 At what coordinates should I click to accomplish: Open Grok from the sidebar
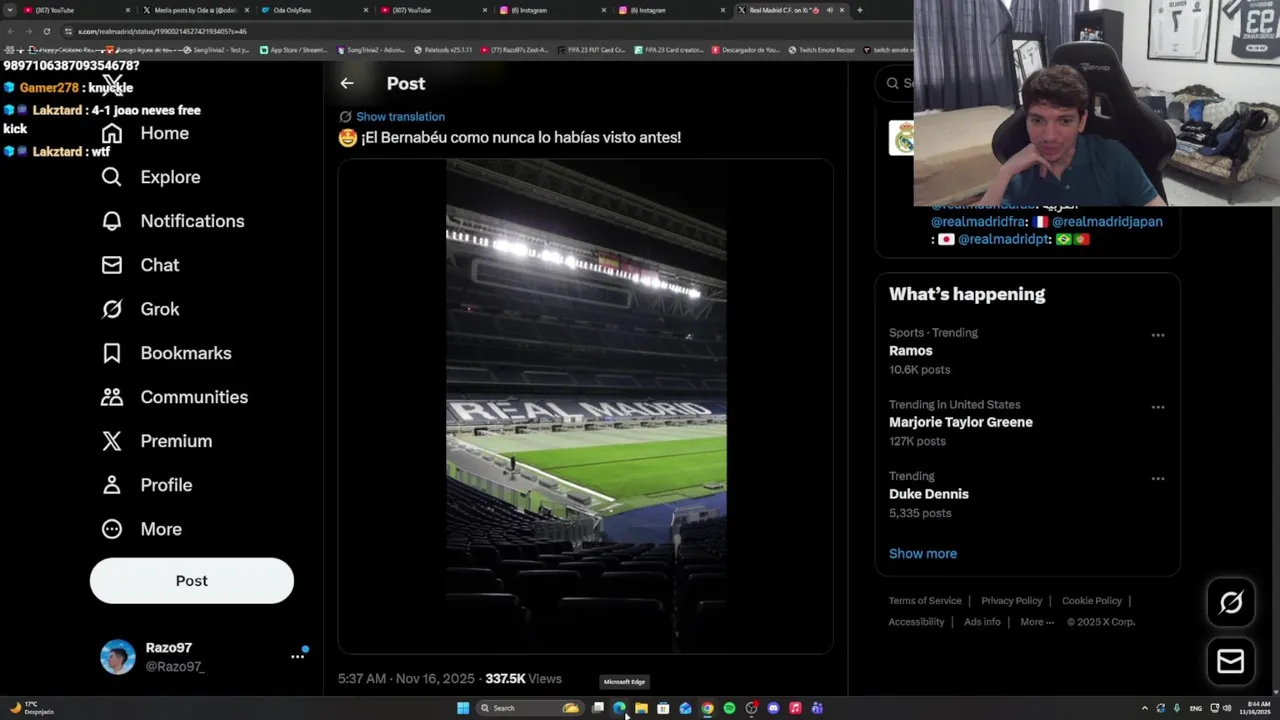[x=140, y=309]
